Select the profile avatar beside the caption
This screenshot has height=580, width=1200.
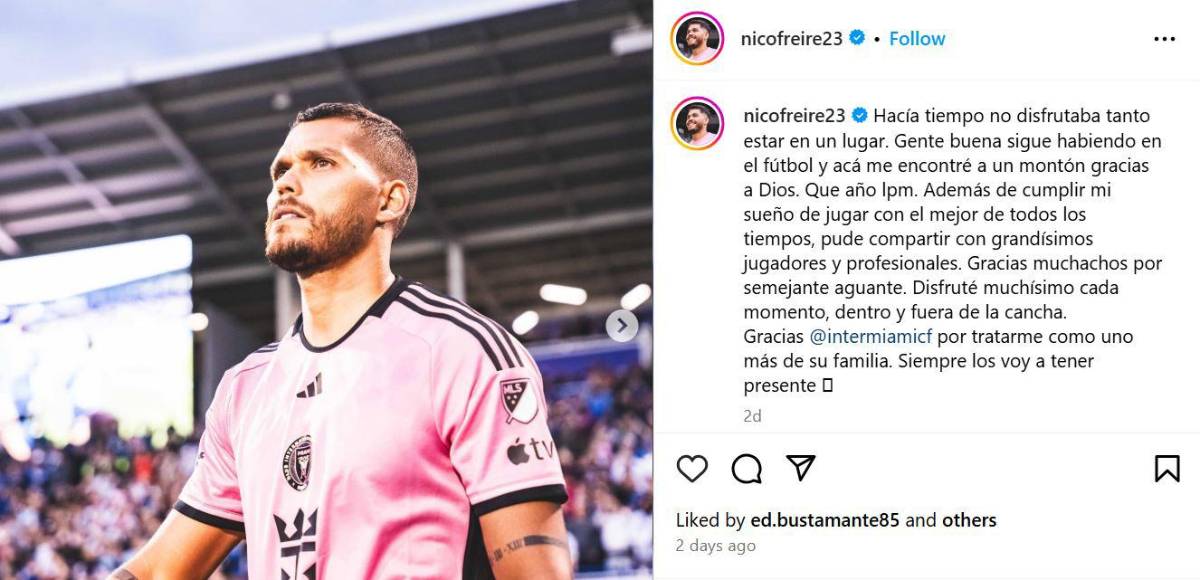tap(696, 116)
